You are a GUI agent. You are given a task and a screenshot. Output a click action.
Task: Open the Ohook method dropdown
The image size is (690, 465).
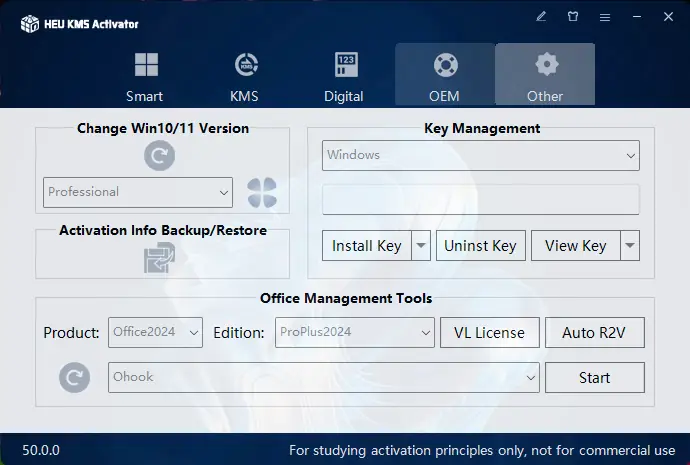point(323,377)
